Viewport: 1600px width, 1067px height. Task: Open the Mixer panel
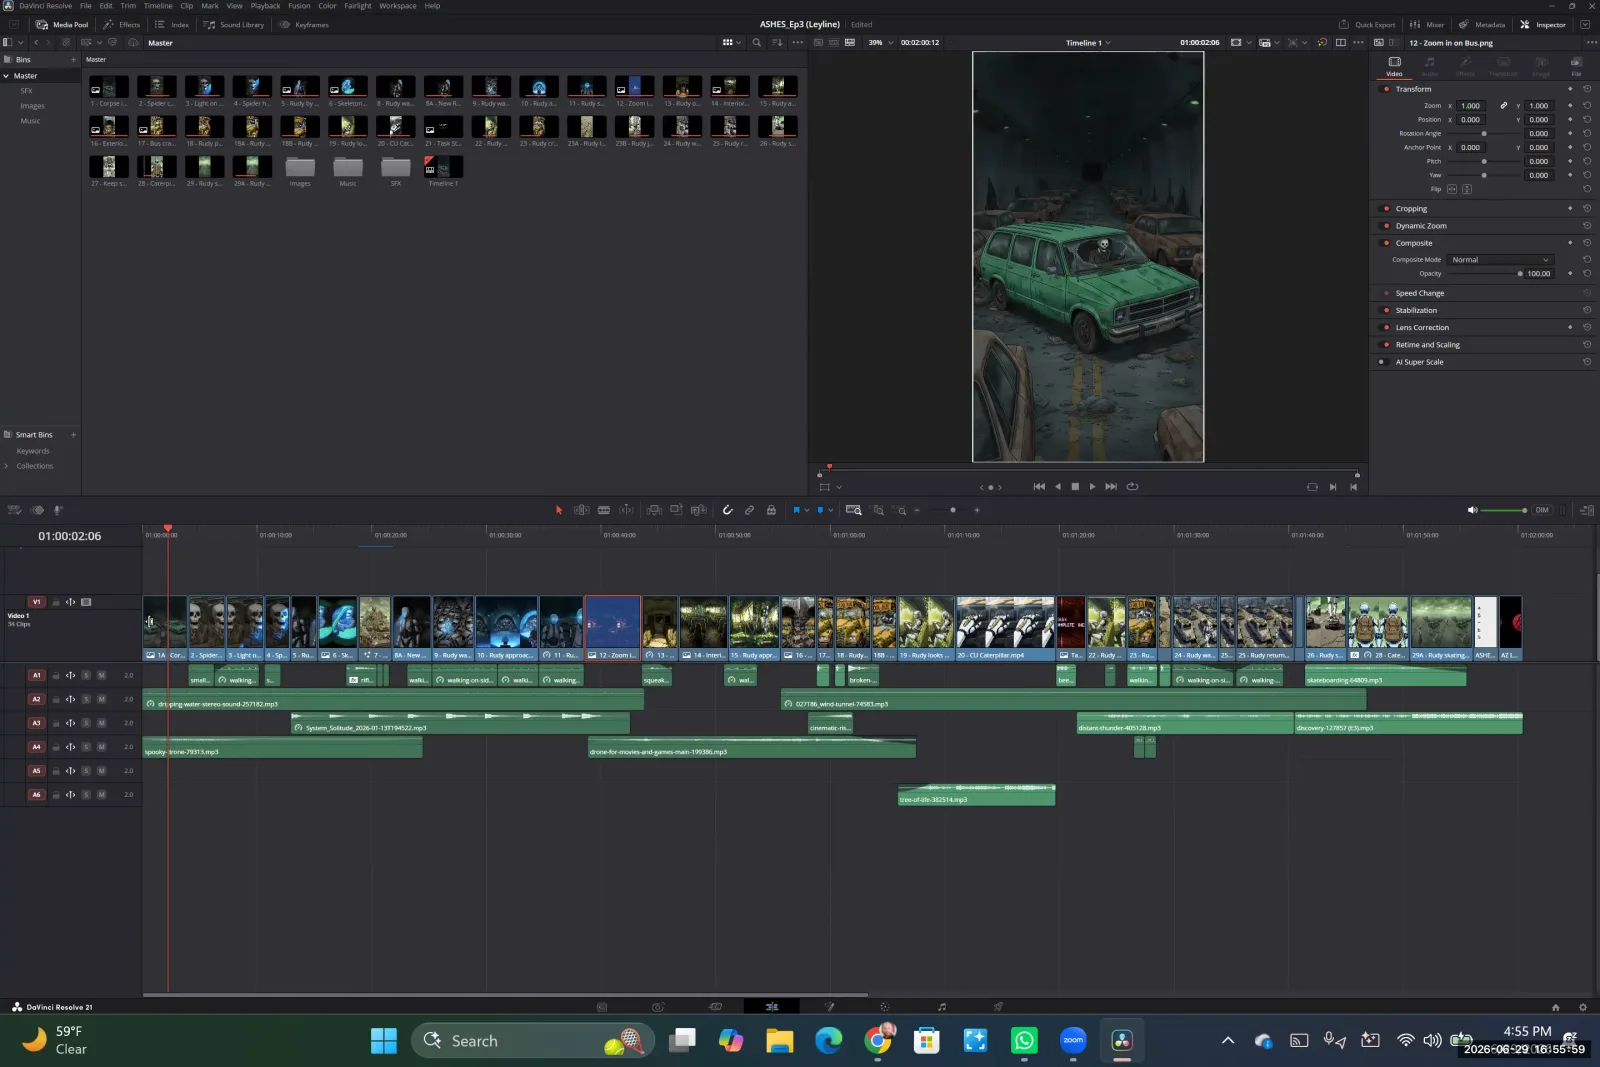coord(1427,25)
